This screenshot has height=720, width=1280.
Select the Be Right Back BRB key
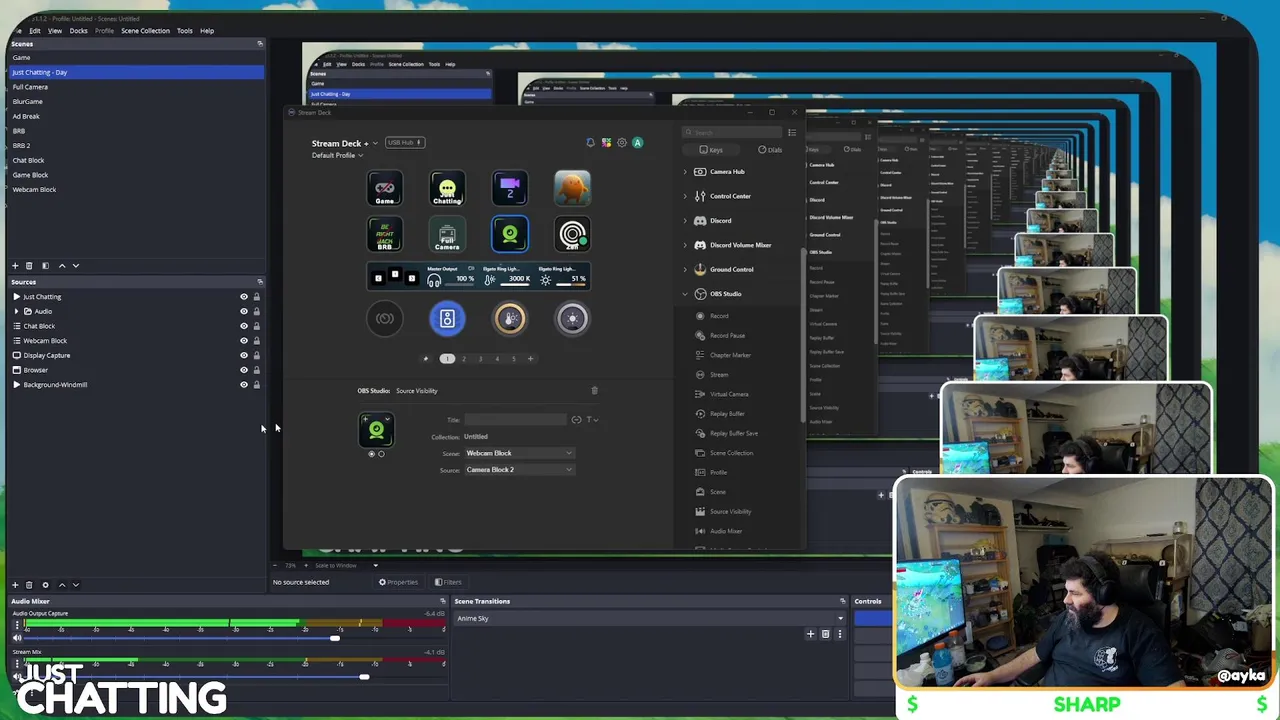click(x=385, y=234)
